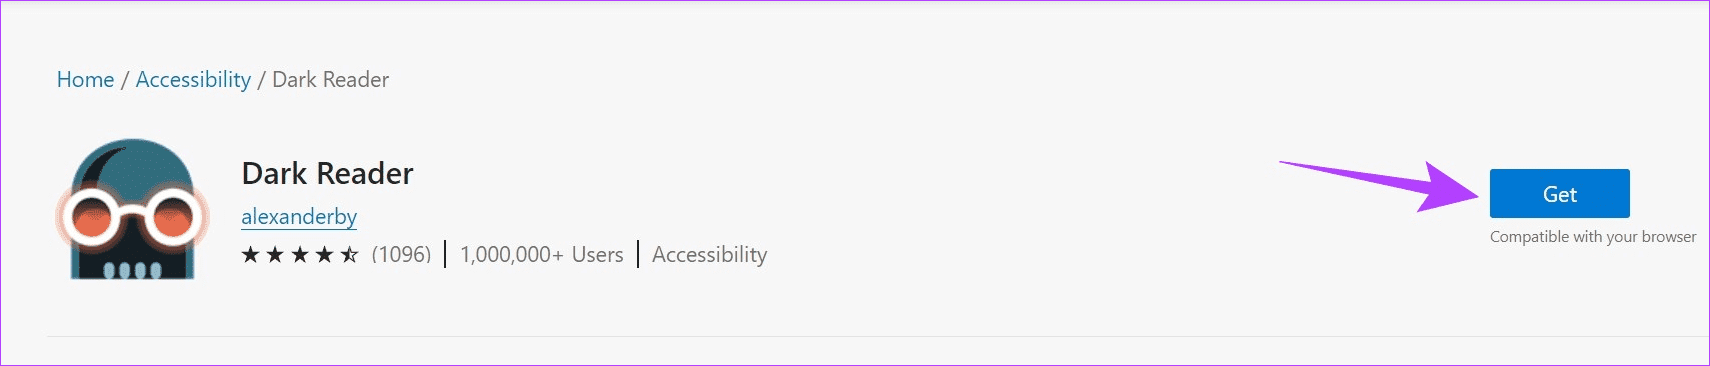Click the second rating star
Image resolution: width=1710 pixels, height=366 pixels.
pos(275,255)
